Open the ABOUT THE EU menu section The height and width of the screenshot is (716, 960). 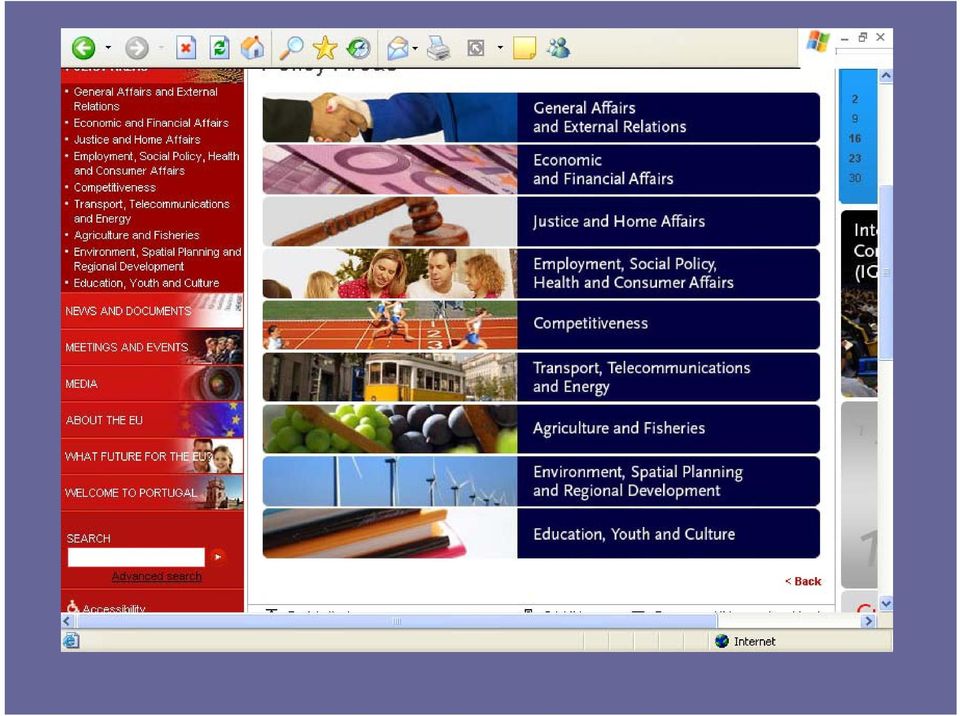tap(152, 420)
